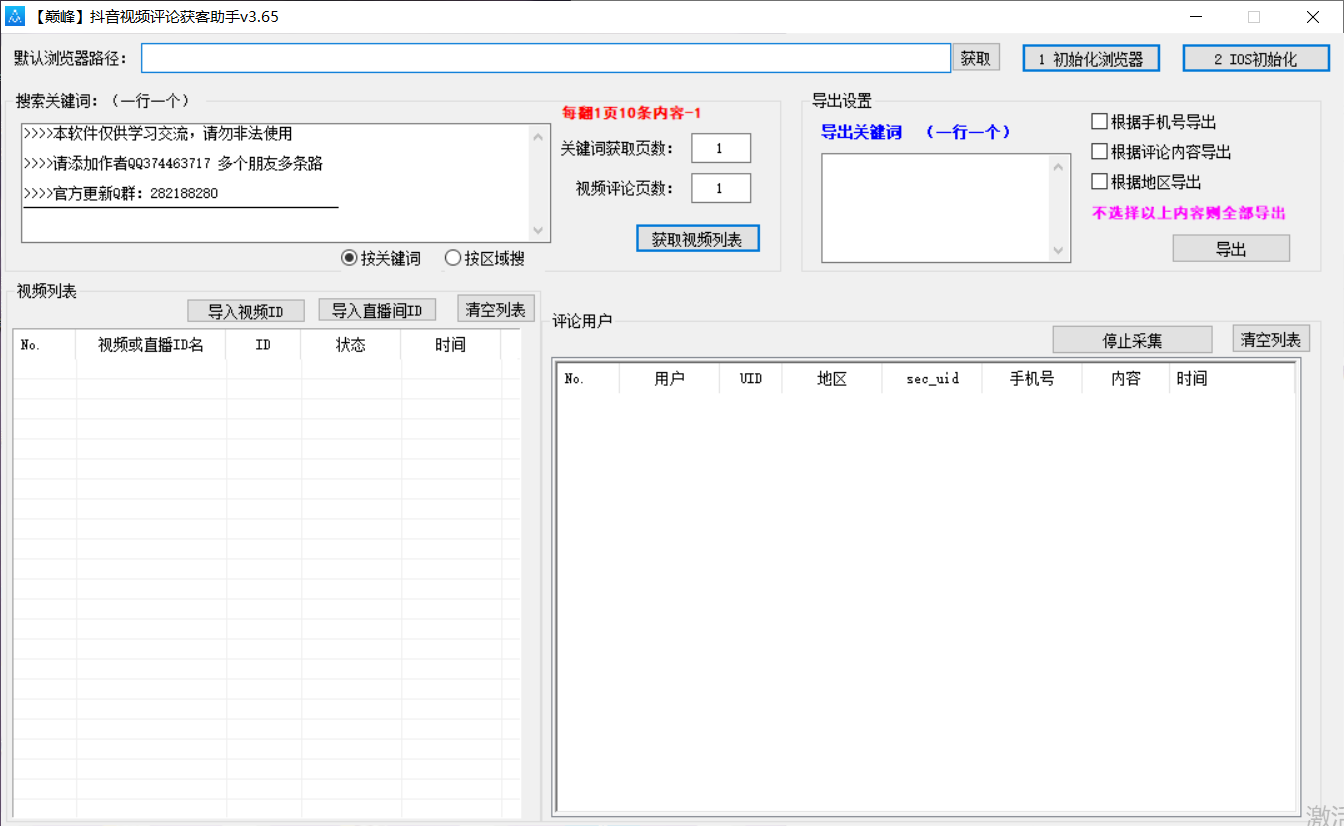The height and width of the screenshot is (826, 1344).
Task: Enable 根据地区导出 checkbox
Action: point(1097,181)
